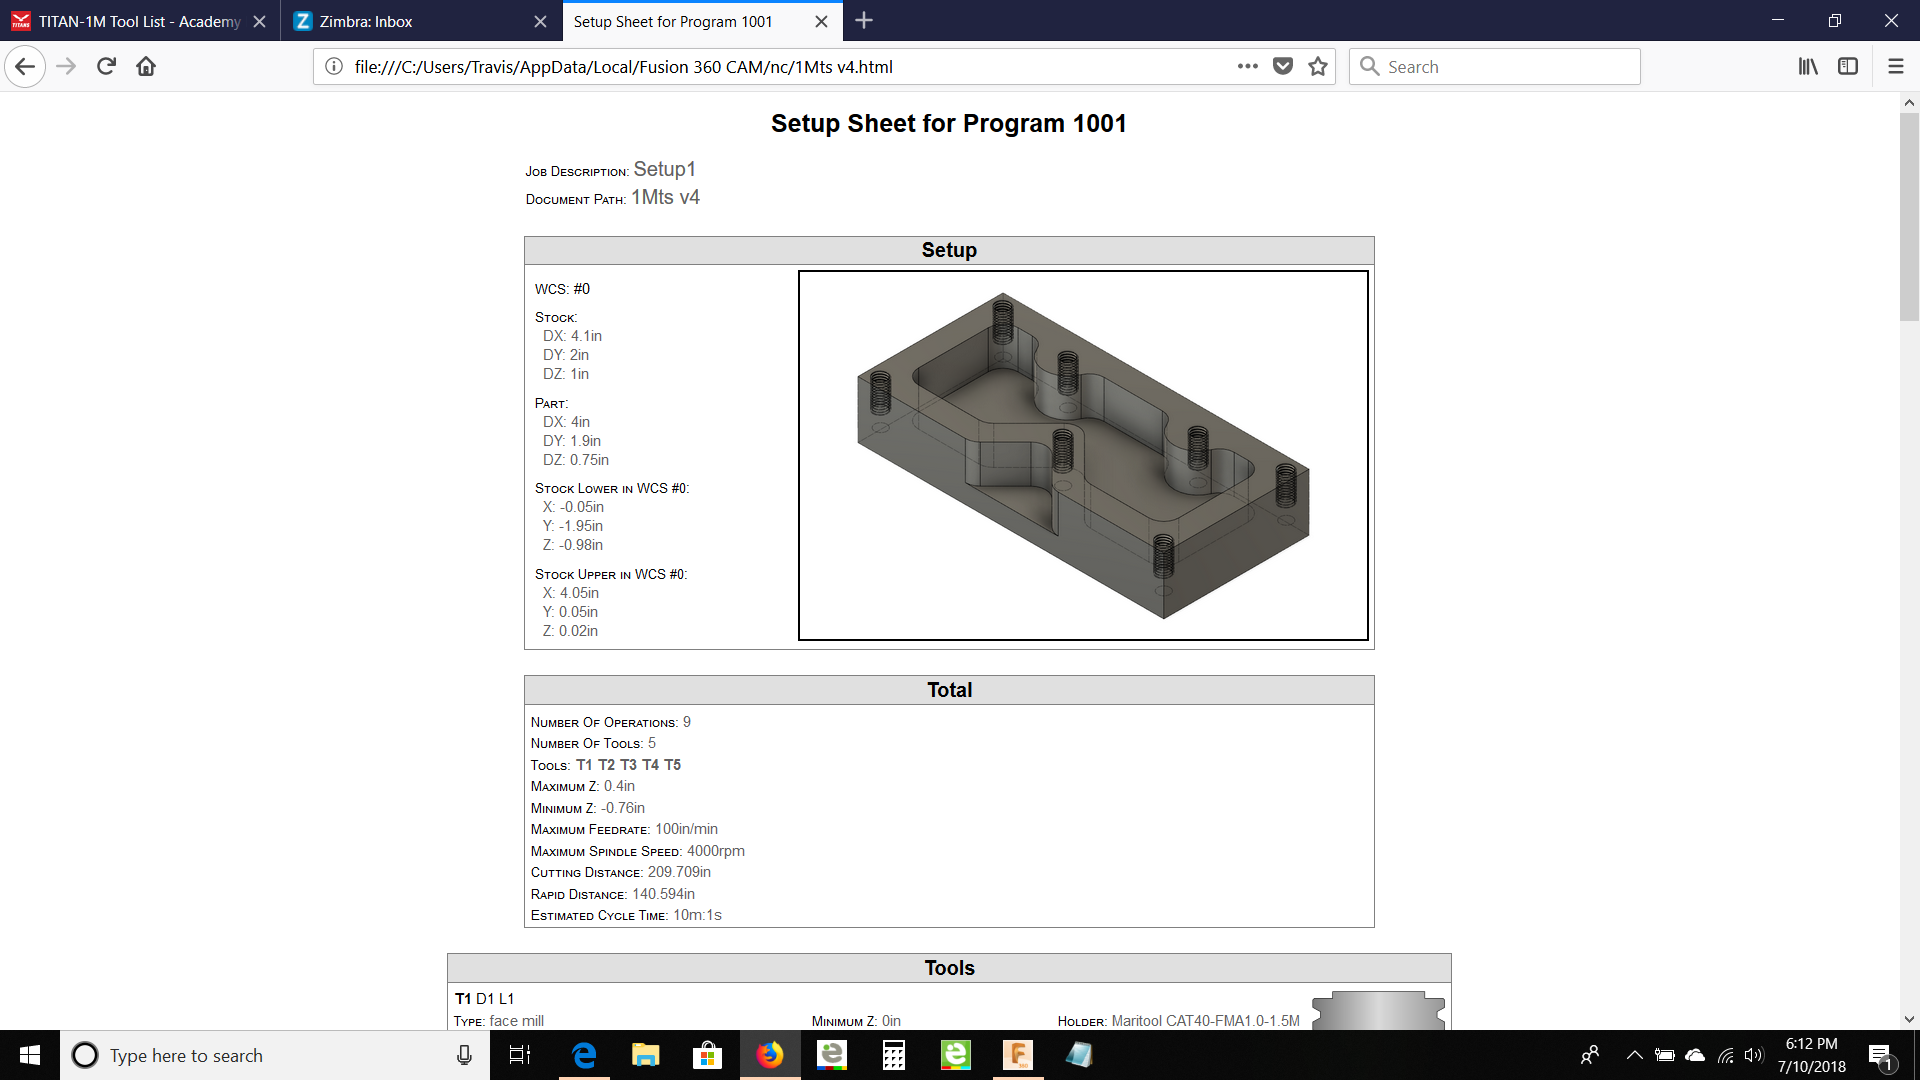Viewport: 1920px width, 1080px height.
Task: Open the Library bookmarks icon
Action: [1808, 67]
